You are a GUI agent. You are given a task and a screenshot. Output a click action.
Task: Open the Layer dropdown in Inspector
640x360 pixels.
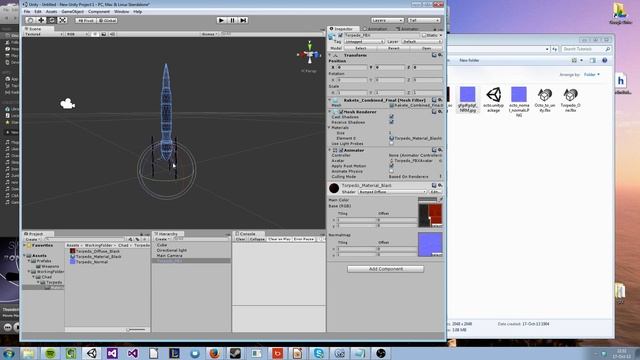click(x=421, y=42)
